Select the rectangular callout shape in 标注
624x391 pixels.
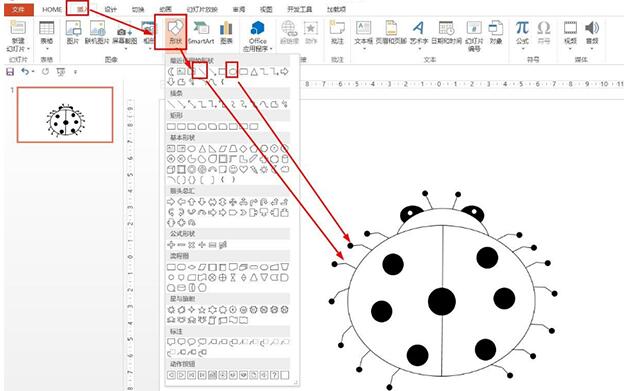[171, 342]
